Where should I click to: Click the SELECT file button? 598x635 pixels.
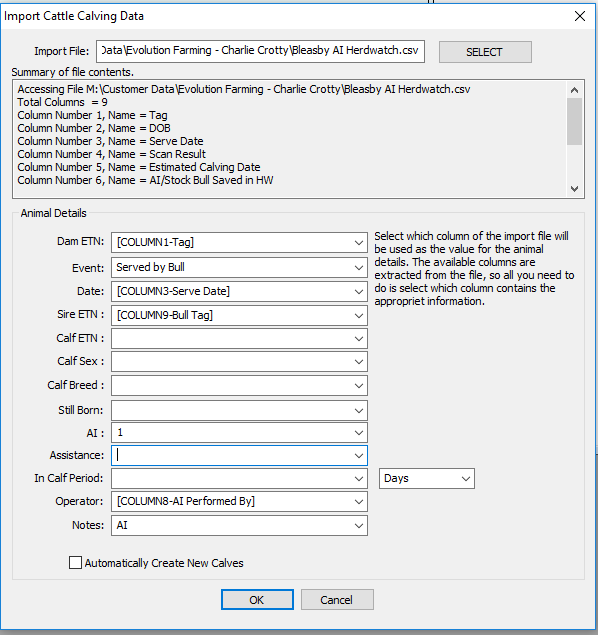(x=485, y=52)
